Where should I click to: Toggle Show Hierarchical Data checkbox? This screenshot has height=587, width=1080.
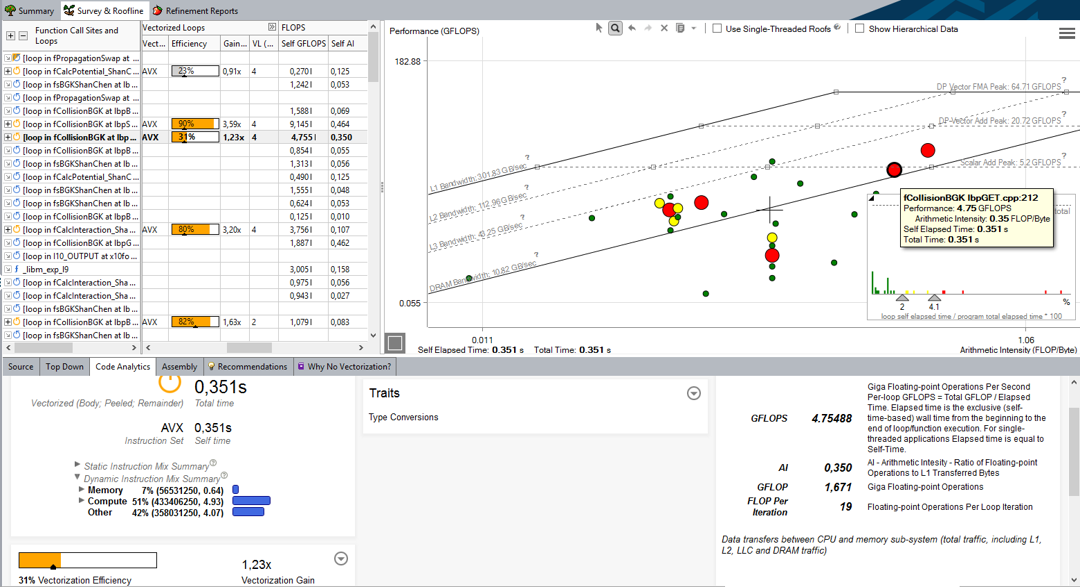[860, 29]
